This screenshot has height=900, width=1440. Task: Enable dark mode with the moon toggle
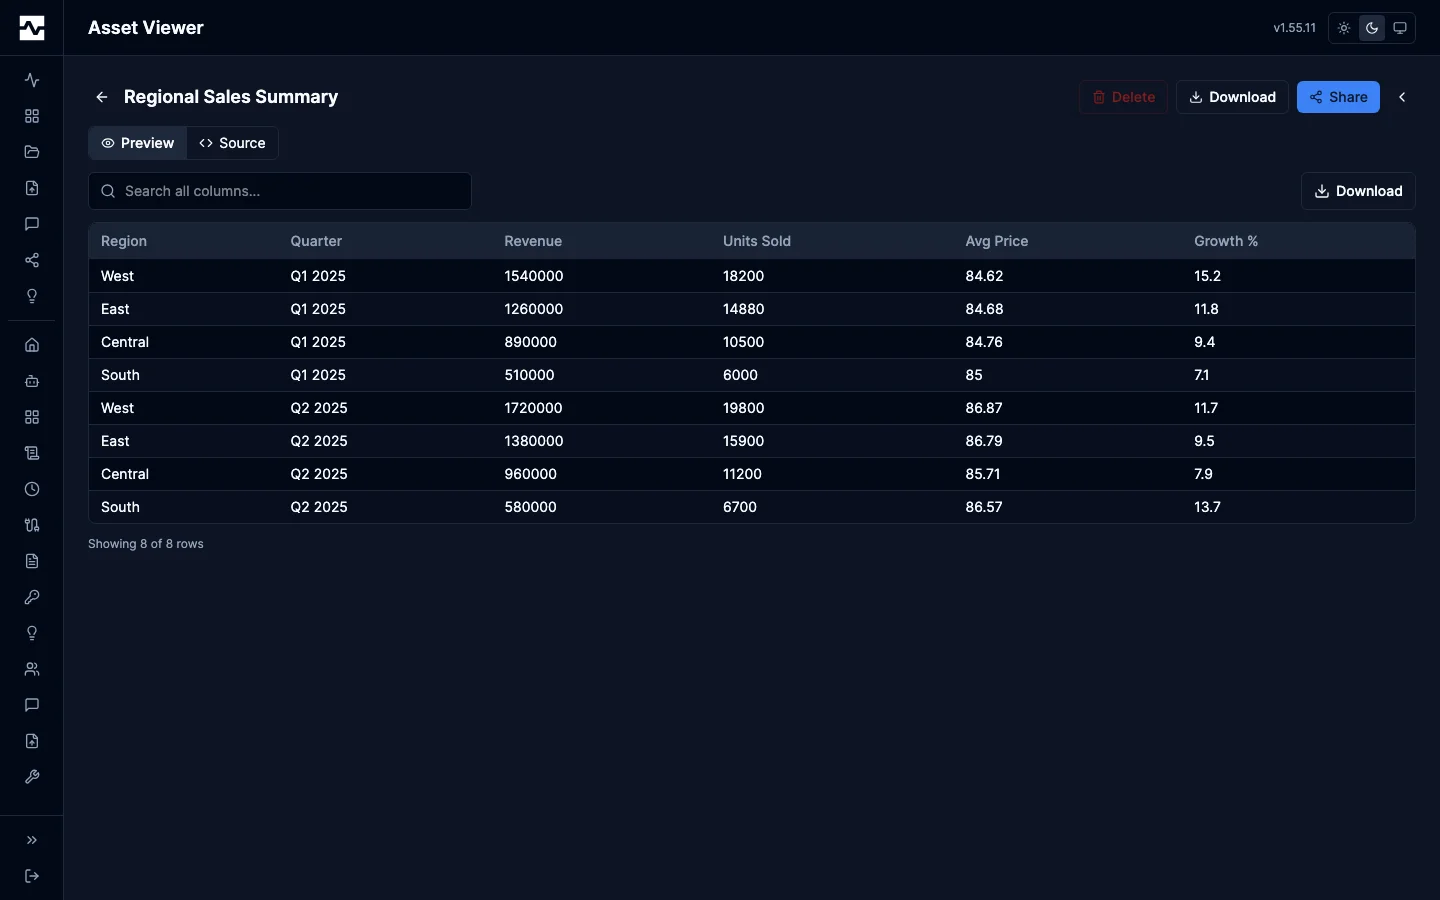[1371, 28]
